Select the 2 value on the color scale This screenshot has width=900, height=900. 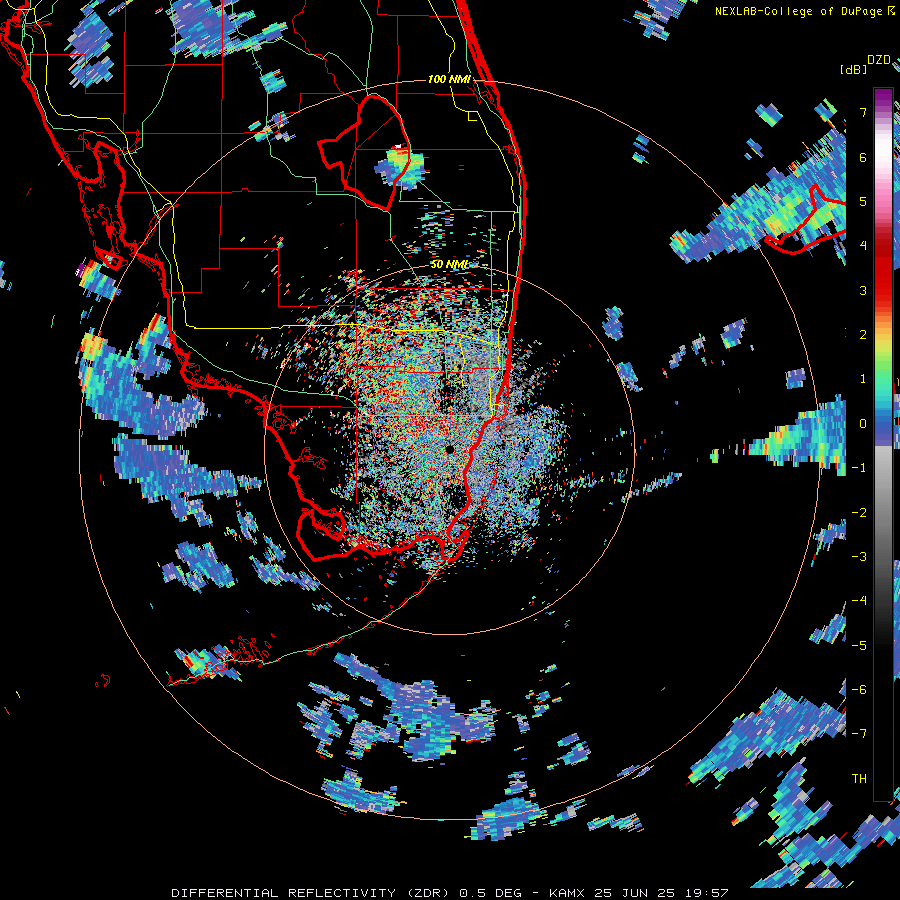point(863,335)
